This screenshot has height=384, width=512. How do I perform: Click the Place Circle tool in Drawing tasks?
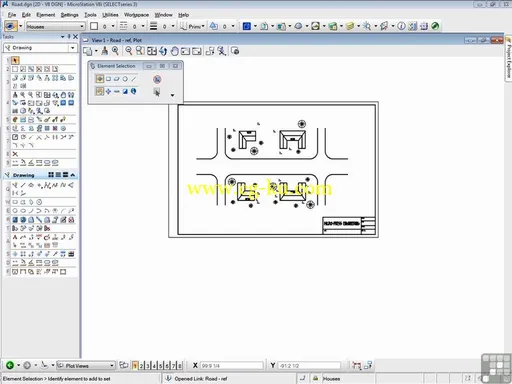pos(15,211)
